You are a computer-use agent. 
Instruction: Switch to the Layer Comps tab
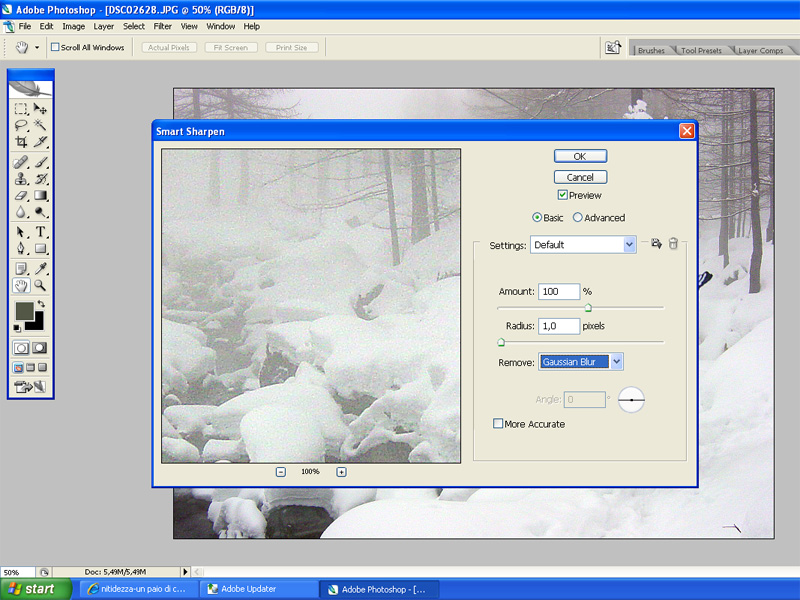[760, 50]
